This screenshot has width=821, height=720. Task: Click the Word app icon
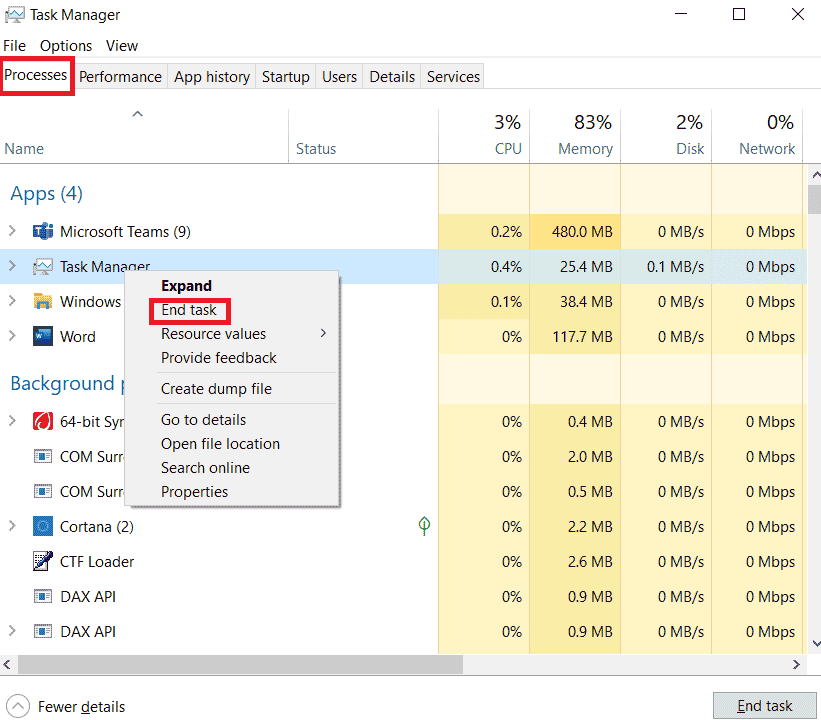click(x=42, y=336)
